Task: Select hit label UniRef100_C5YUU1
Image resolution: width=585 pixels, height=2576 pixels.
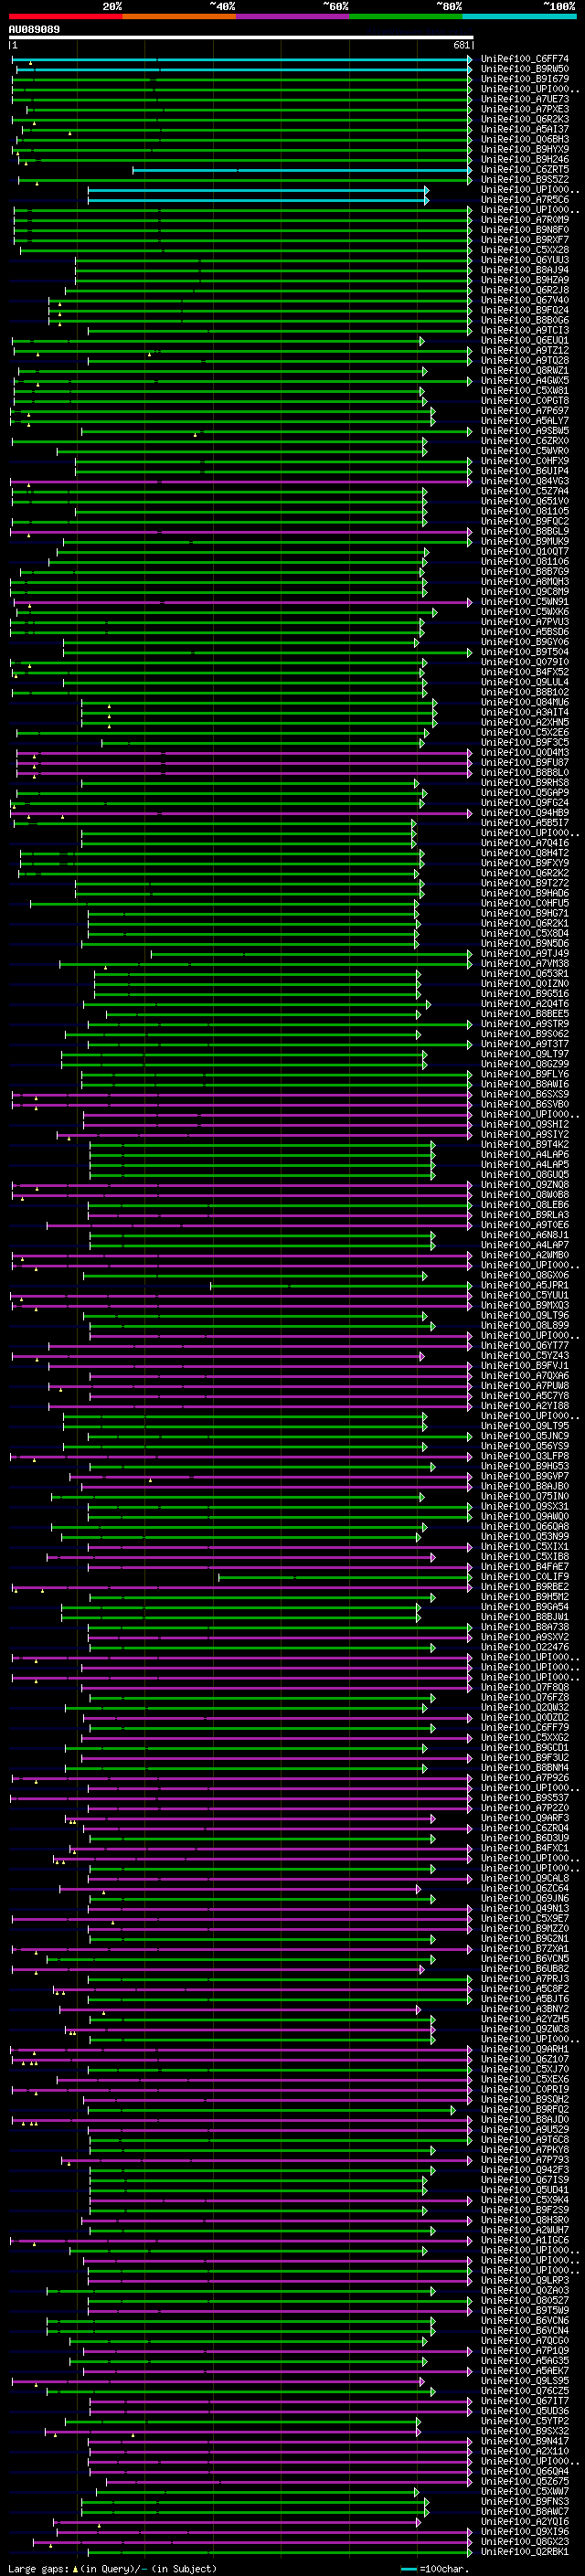Action: (525, 1295)
